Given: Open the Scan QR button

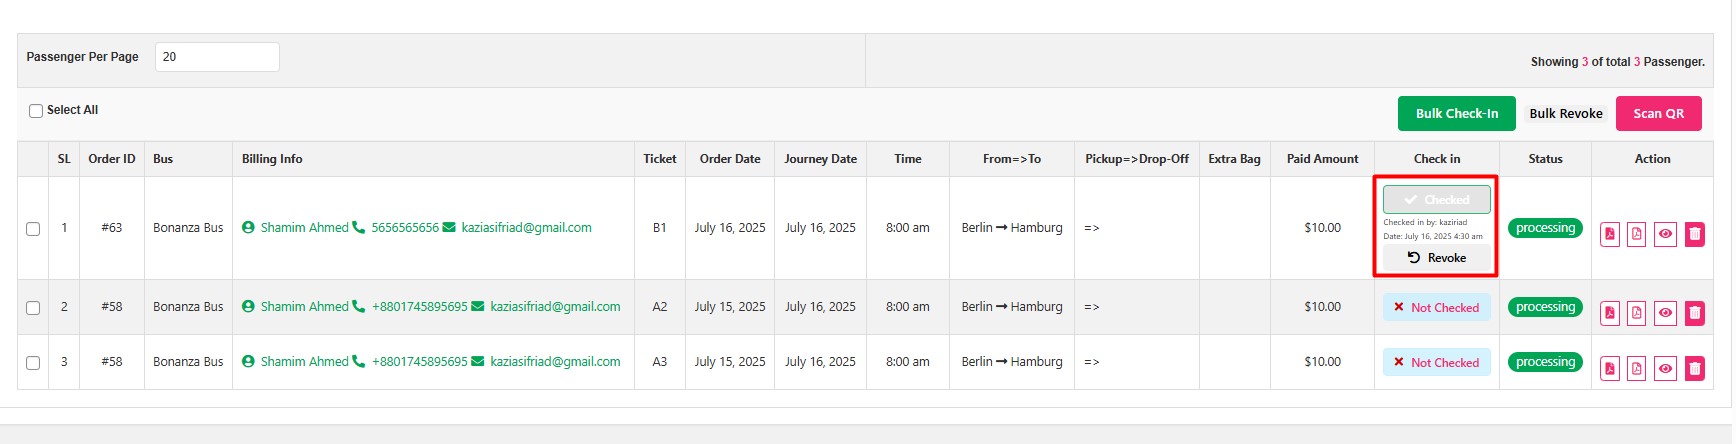Looking at the screenshot, I should pyautogui.click(x=1658, y=114).
